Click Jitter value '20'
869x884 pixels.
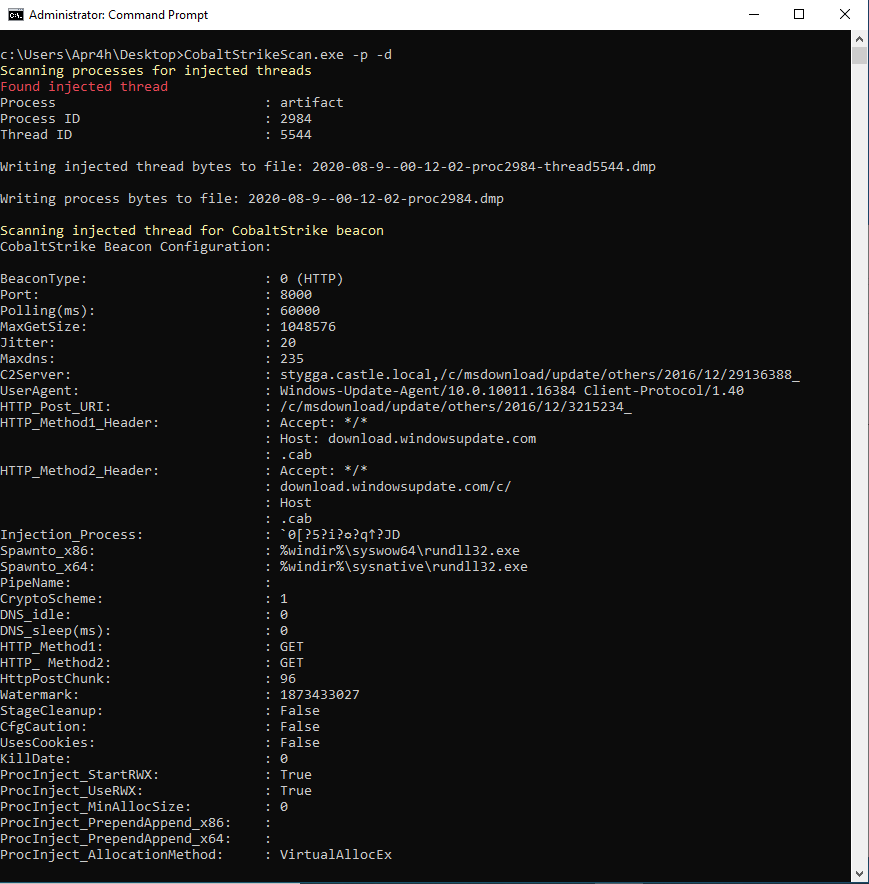point(288,343)
